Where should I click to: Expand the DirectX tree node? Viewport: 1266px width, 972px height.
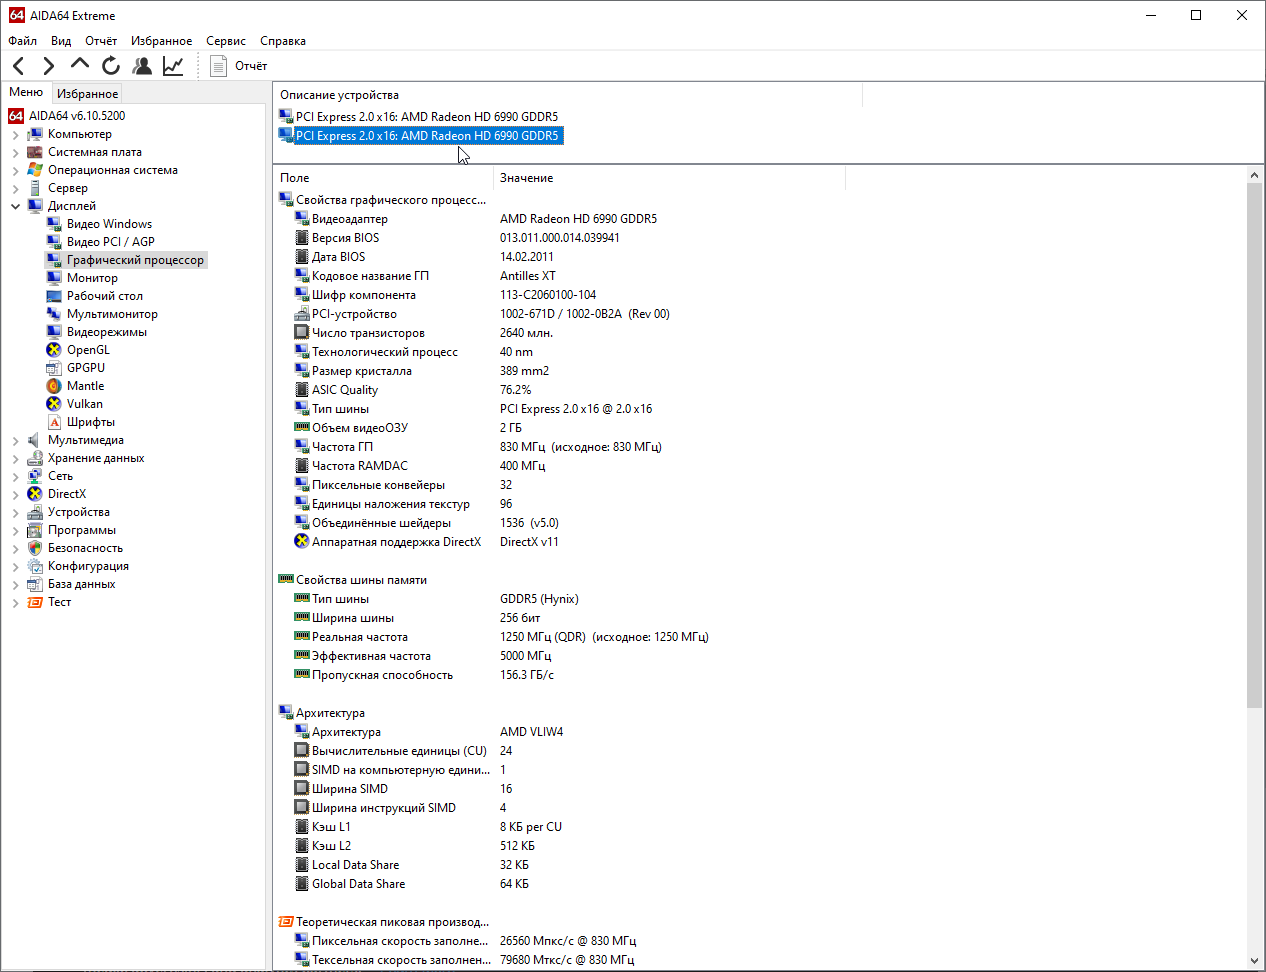click(x=16, y=494)
